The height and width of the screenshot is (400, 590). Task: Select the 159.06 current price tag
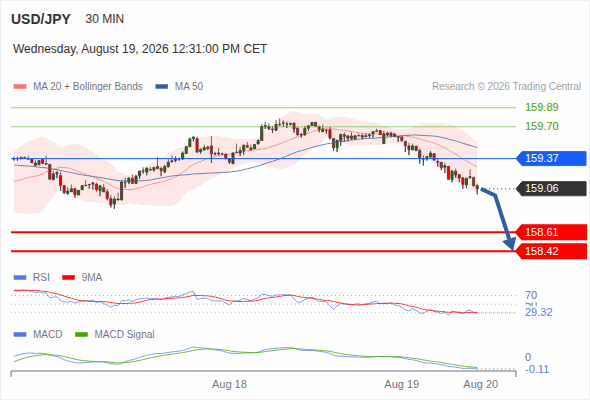pos(551,189)
